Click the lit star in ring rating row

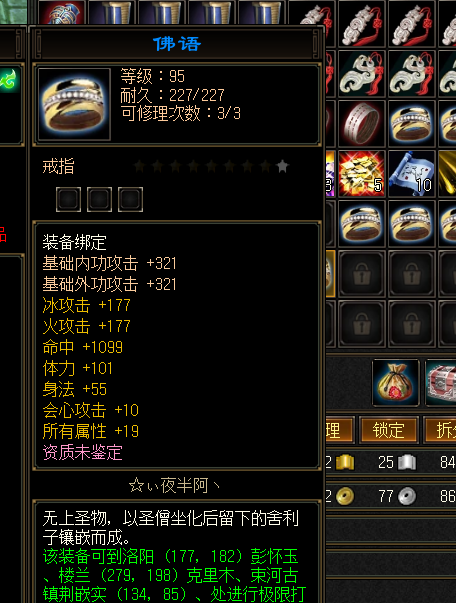(x=283, y=166)
